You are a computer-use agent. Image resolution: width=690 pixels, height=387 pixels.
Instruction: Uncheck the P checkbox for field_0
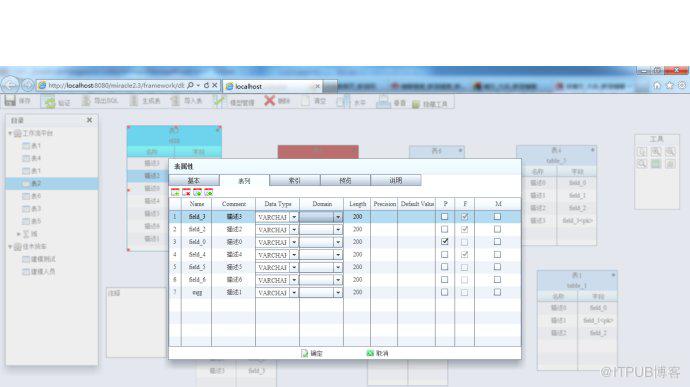(x=444, y=242)
